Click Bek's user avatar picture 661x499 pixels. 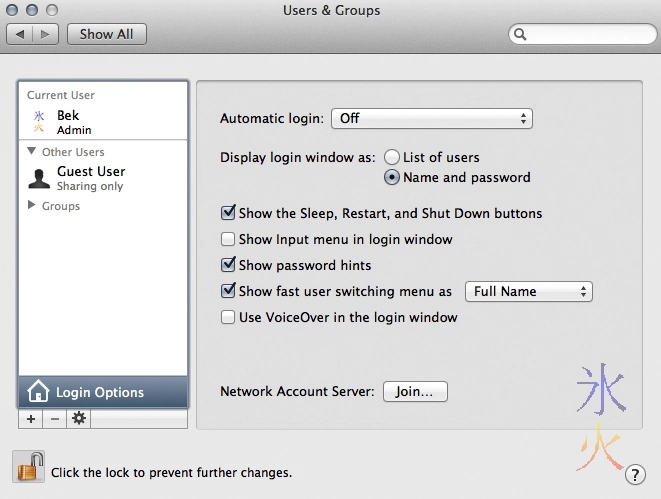click(x=39, y=122)
